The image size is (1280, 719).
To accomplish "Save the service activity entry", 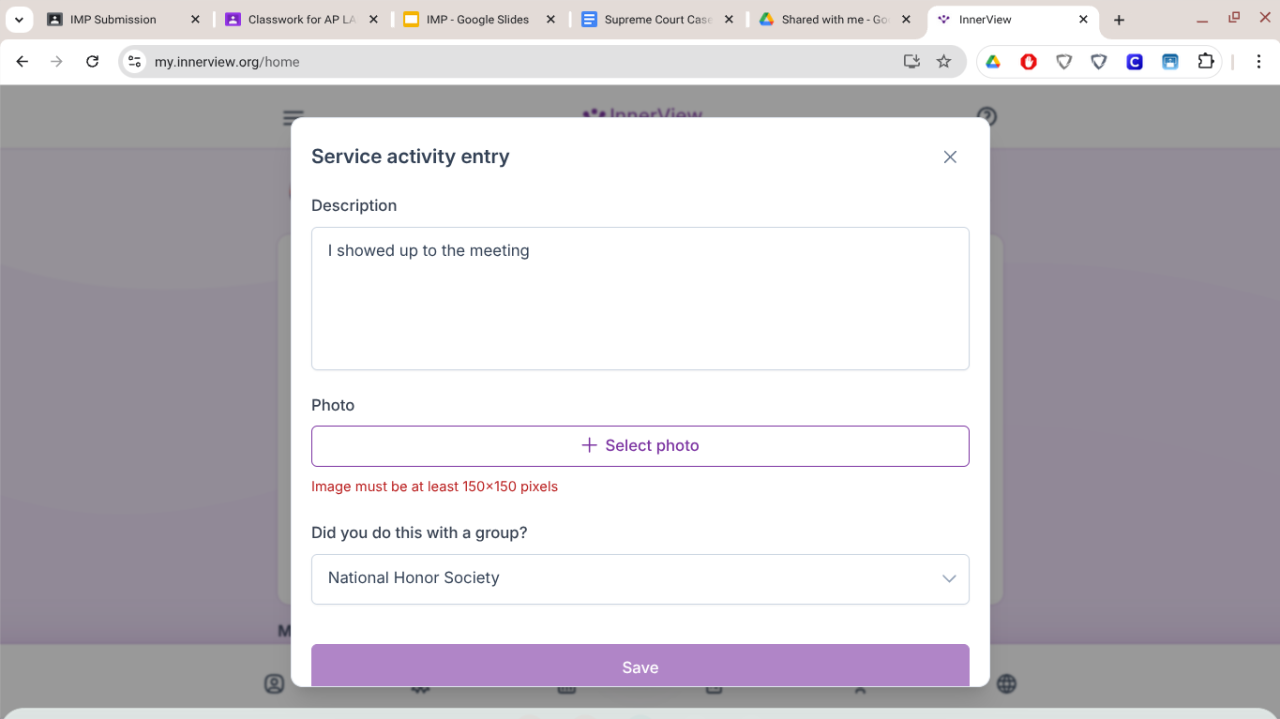I will coord(640,666).
